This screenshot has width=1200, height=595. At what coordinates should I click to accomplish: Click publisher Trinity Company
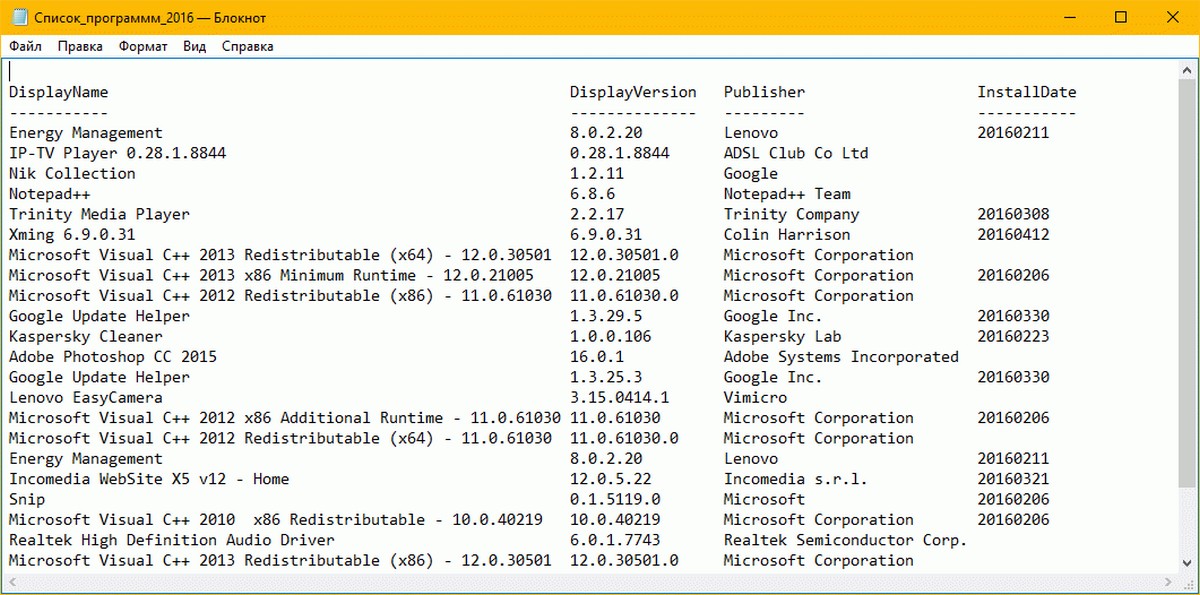point(792,214)
